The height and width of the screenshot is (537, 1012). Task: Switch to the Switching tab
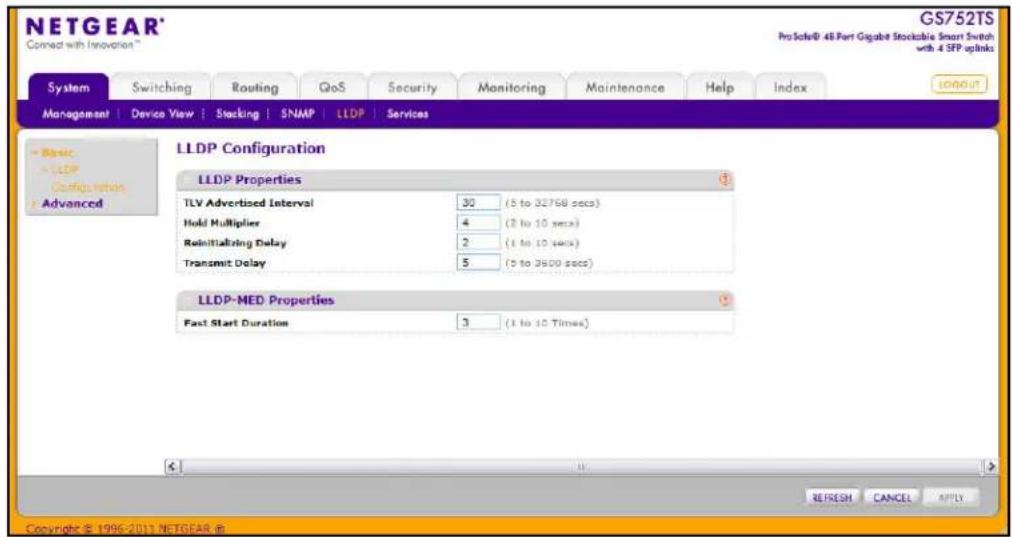161,87
